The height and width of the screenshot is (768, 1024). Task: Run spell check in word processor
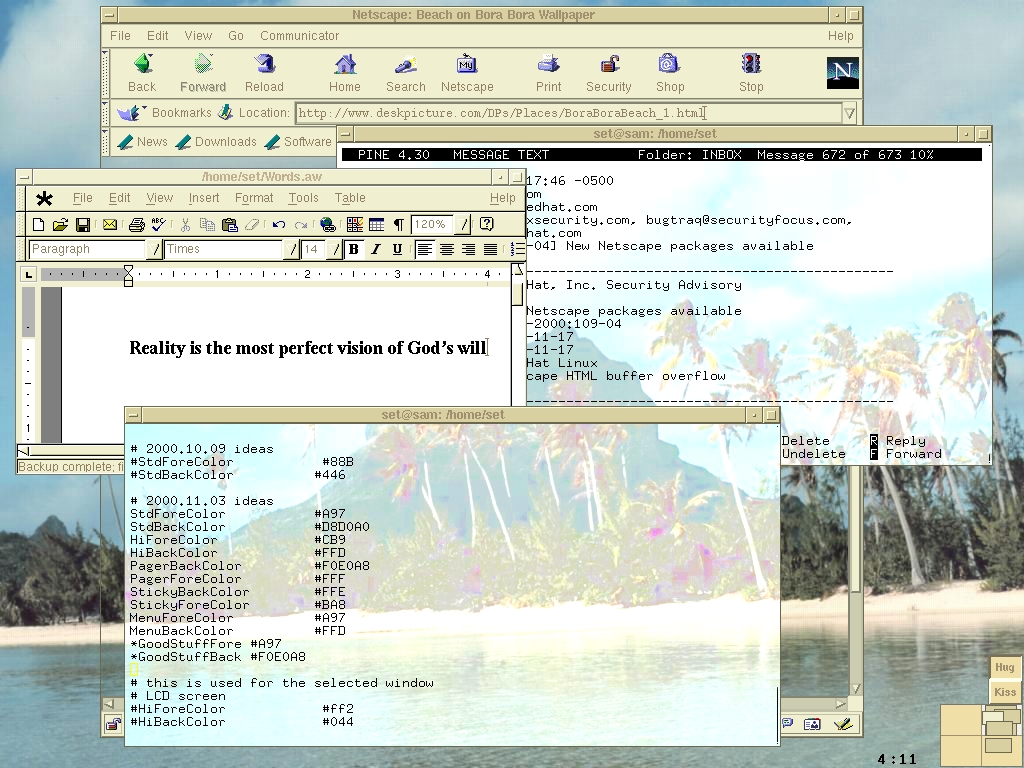coord(158,225)
